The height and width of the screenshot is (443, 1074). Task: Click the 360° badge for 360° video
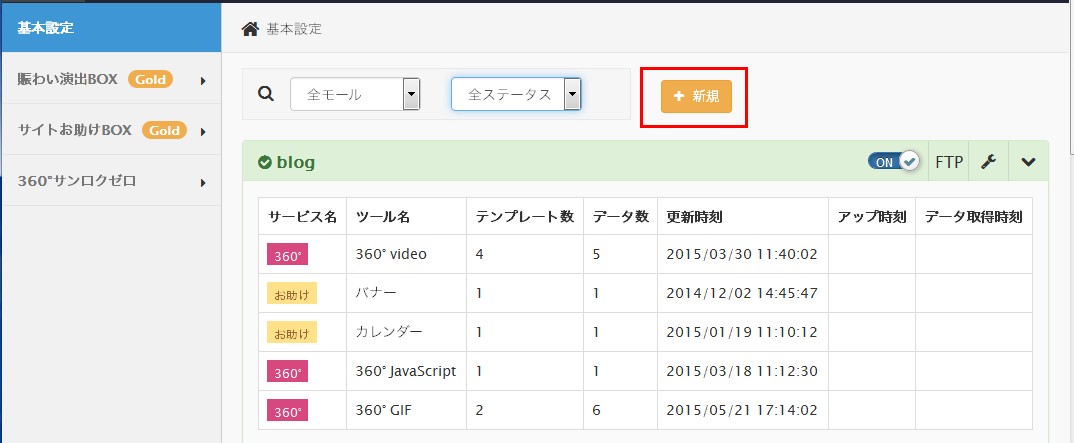point(287,256)
